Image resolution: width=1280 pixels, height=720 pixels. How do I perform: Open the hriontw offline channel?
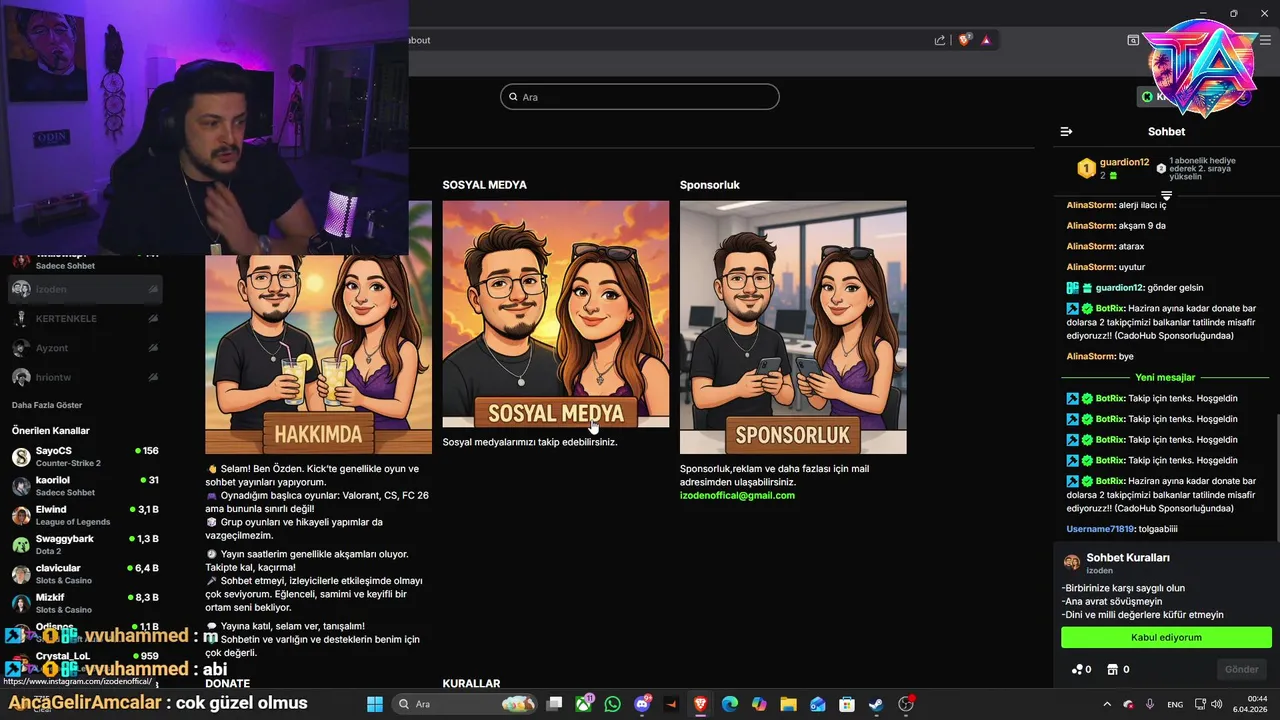click(x=85, y=377)
